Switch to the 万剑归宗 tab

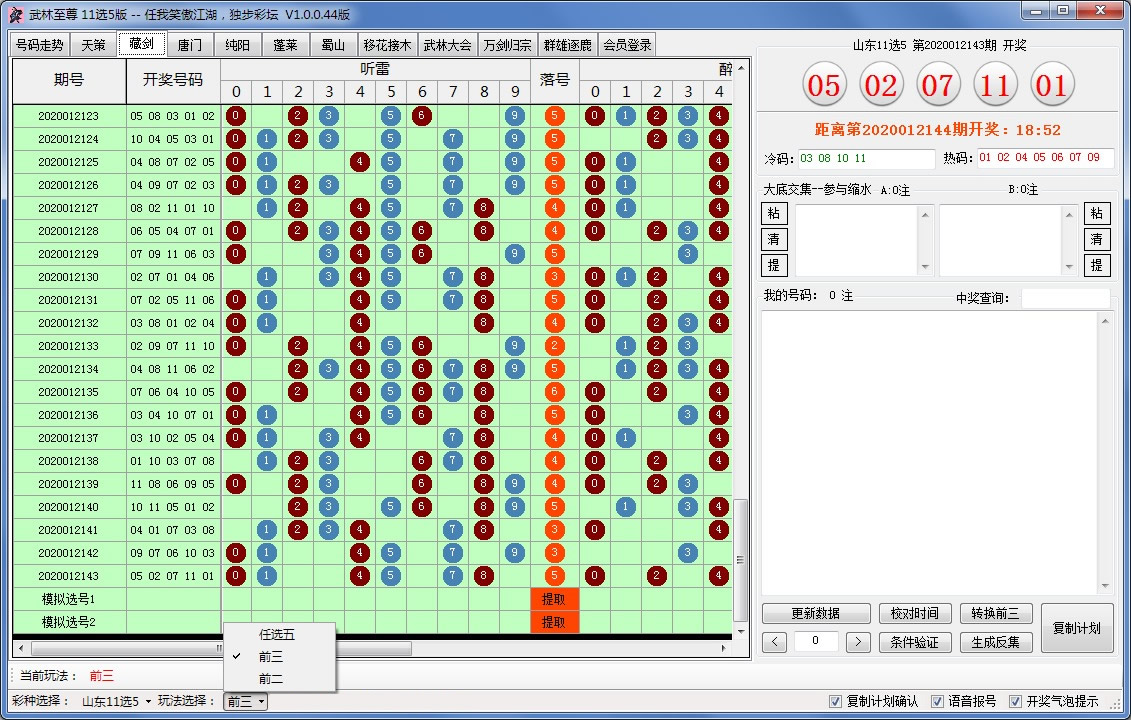point(507,44)
